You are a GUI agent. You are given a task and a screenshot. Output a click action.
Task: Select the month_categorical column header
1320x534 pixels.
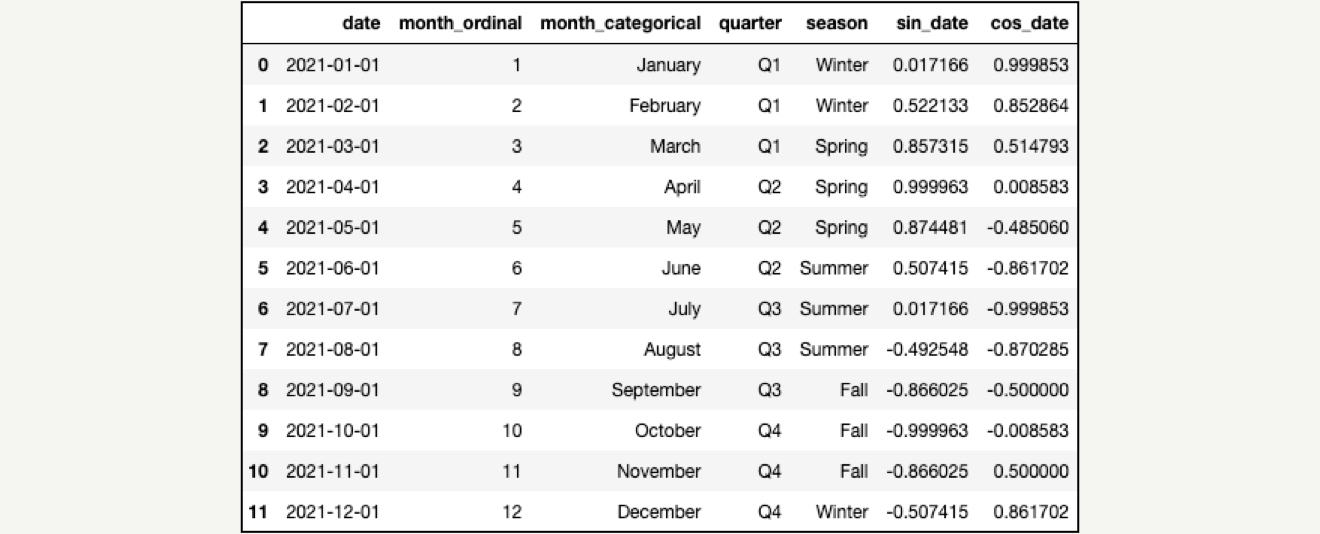tap(620, 24)
